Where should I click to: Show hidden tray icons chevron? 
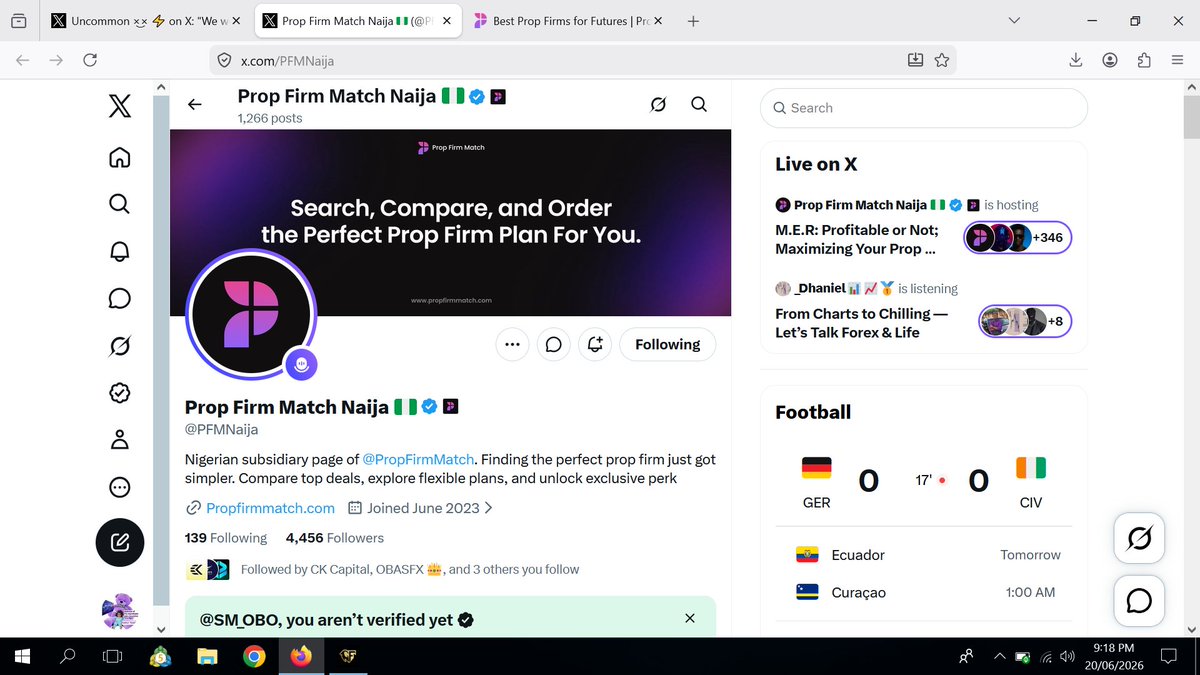pyautogui.click(x=999, y=657)
